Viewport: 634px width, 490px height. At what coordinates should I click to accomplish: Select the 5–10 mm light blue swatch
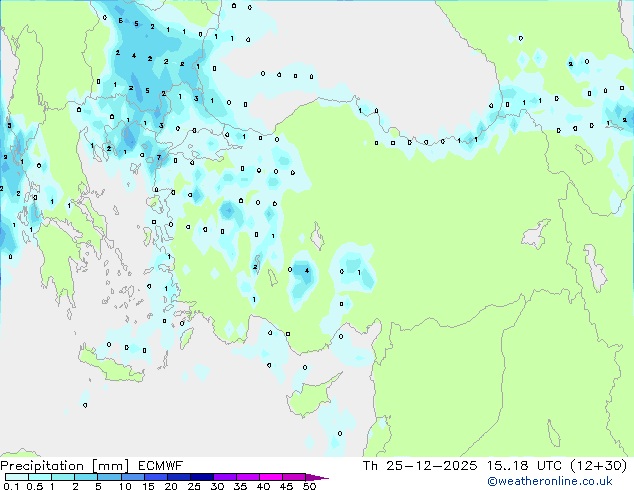click(x=109, y=477)
